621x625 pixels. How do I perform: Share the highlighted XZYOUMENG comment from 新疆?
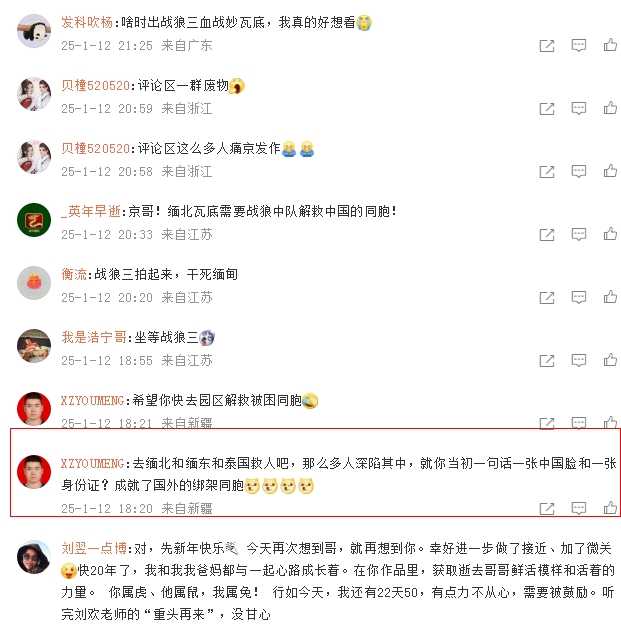tap(546, 508)
